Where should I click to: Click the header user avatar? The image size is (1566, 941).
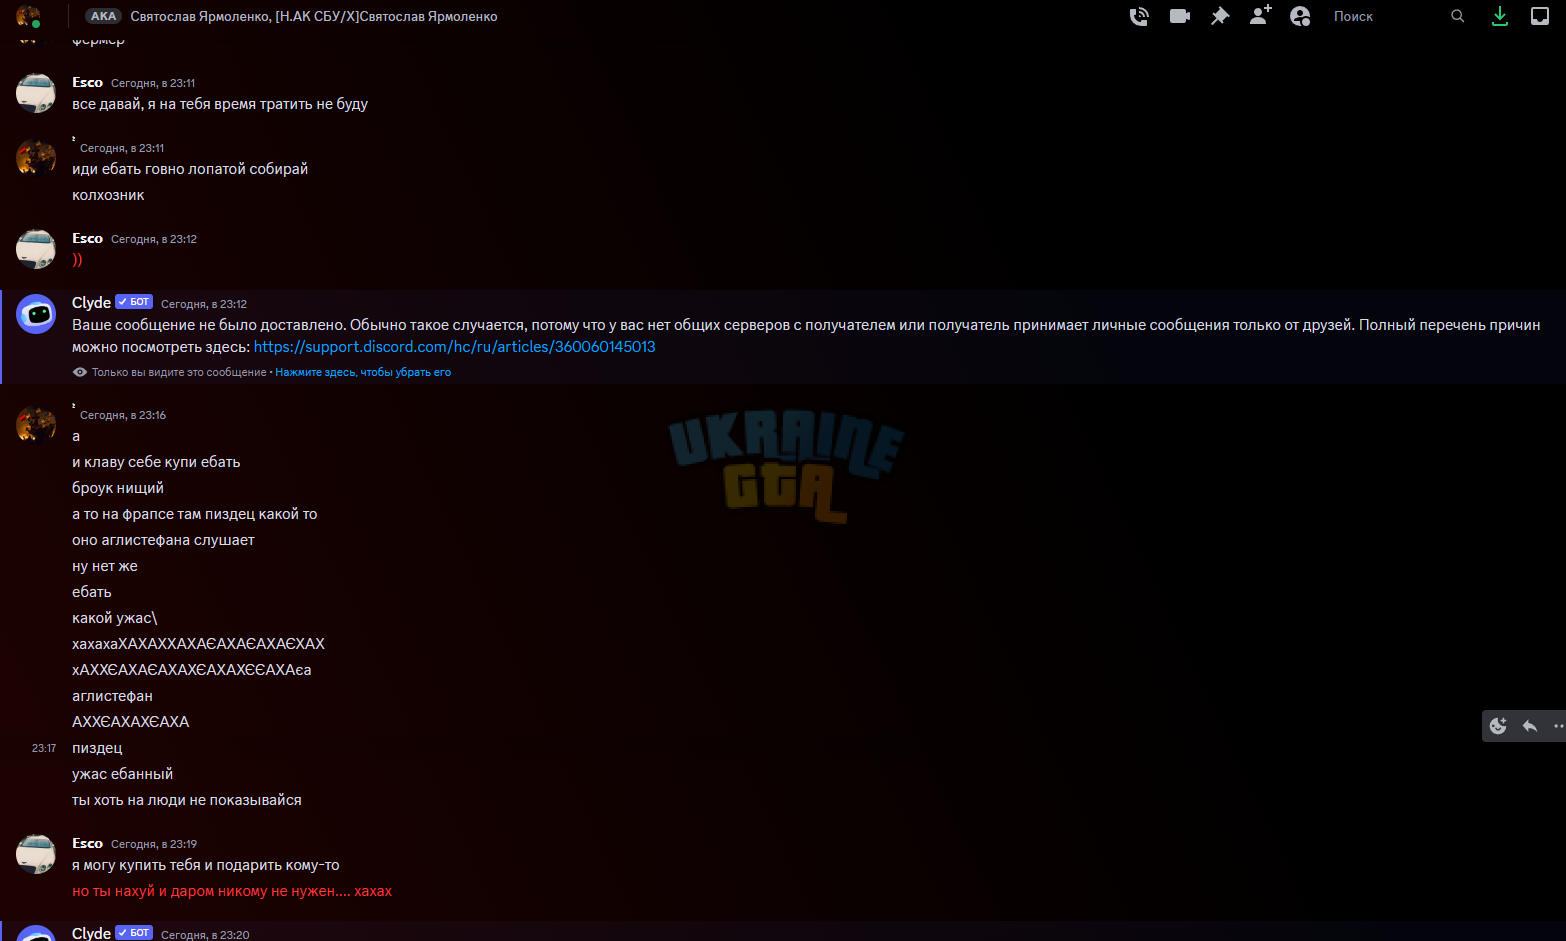coord(28,16)
